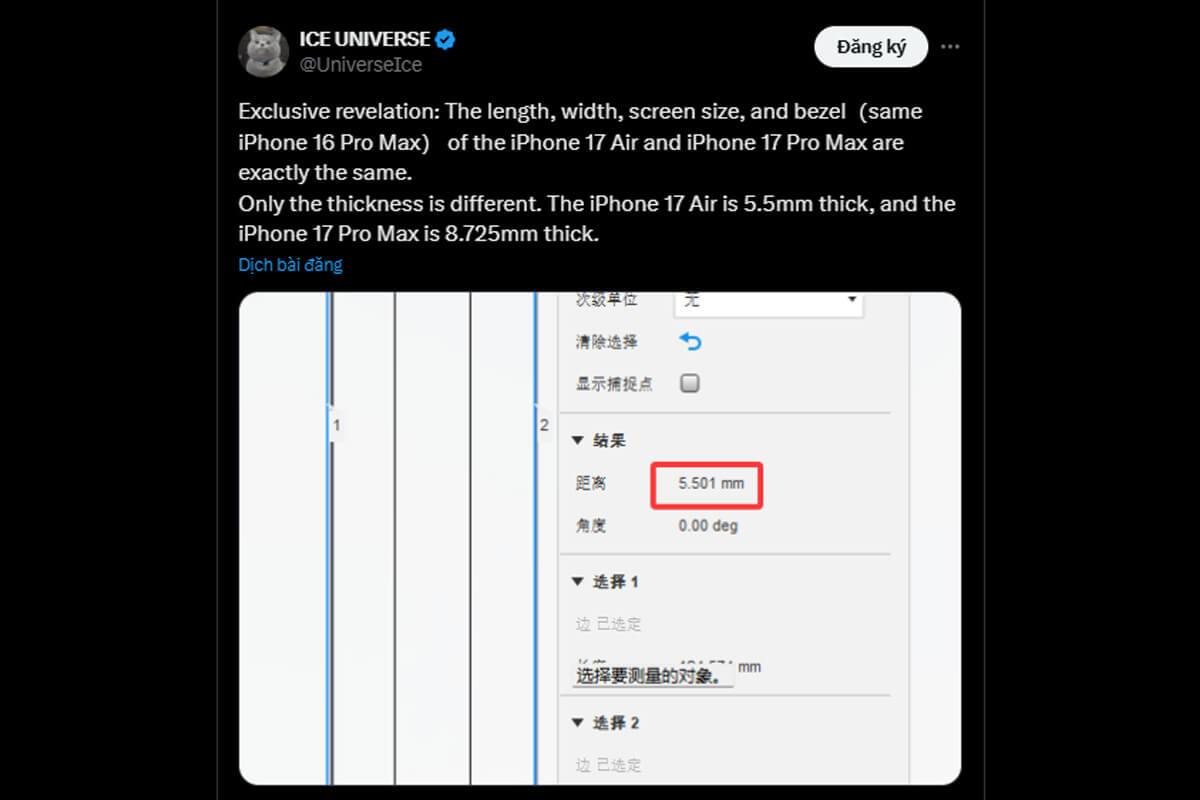Open the embedded measurement image
The image size is (1200, 800).
(x=600, y=538)
